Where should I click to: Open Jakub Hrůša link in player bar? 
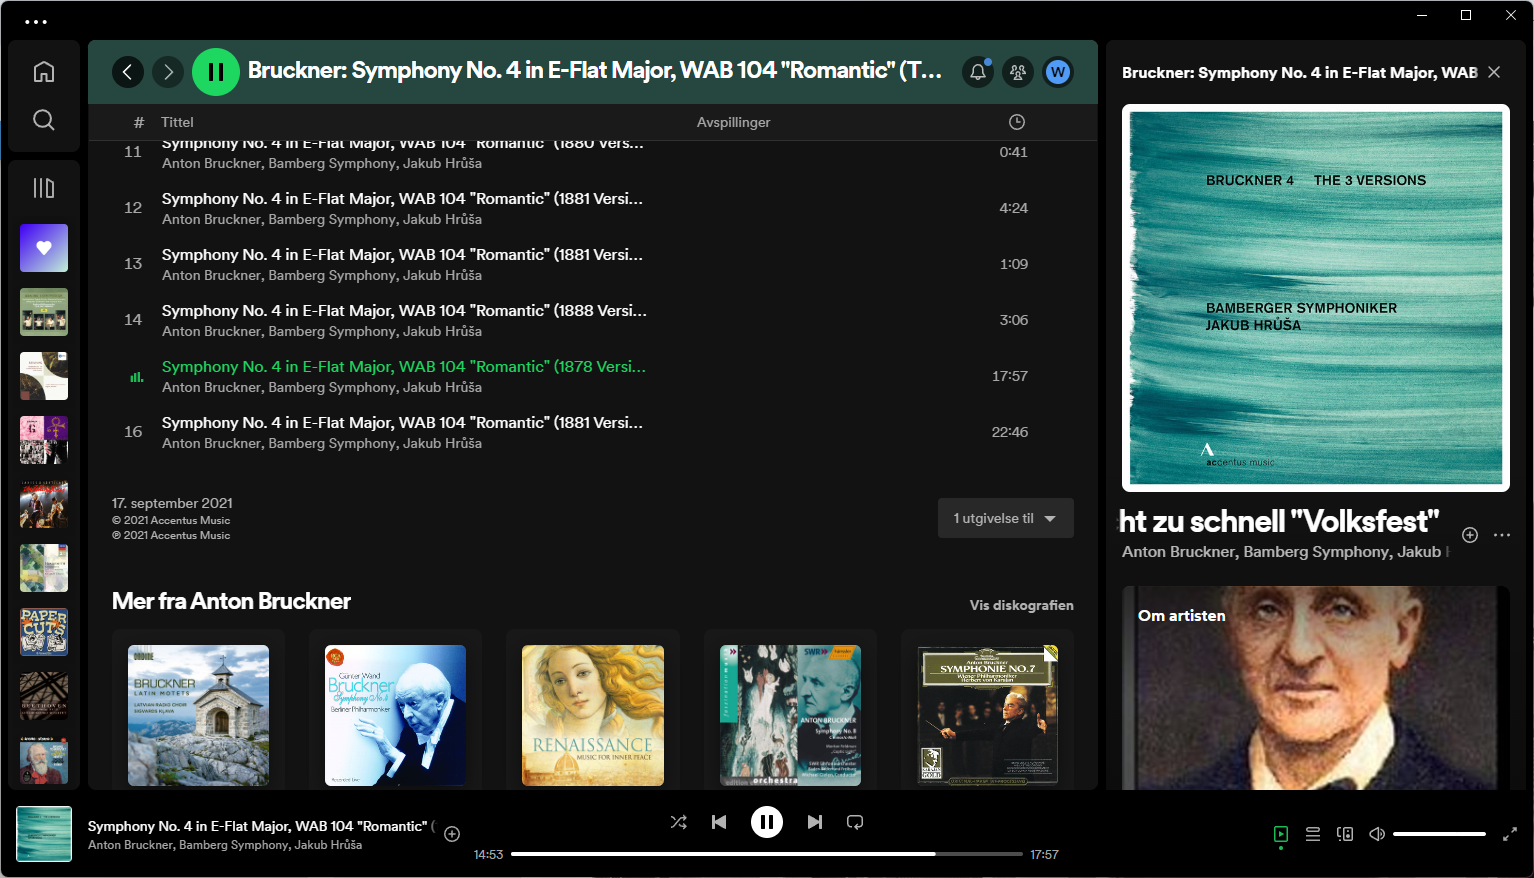coord(328,845)
